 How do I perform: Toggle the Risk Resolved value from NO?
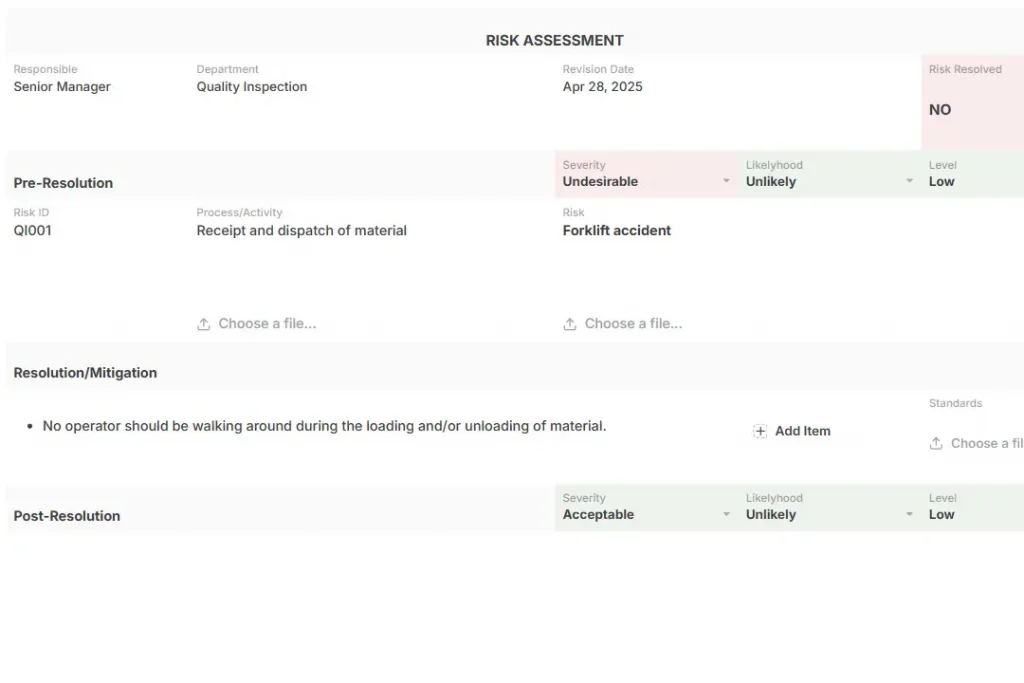(939, 110)
